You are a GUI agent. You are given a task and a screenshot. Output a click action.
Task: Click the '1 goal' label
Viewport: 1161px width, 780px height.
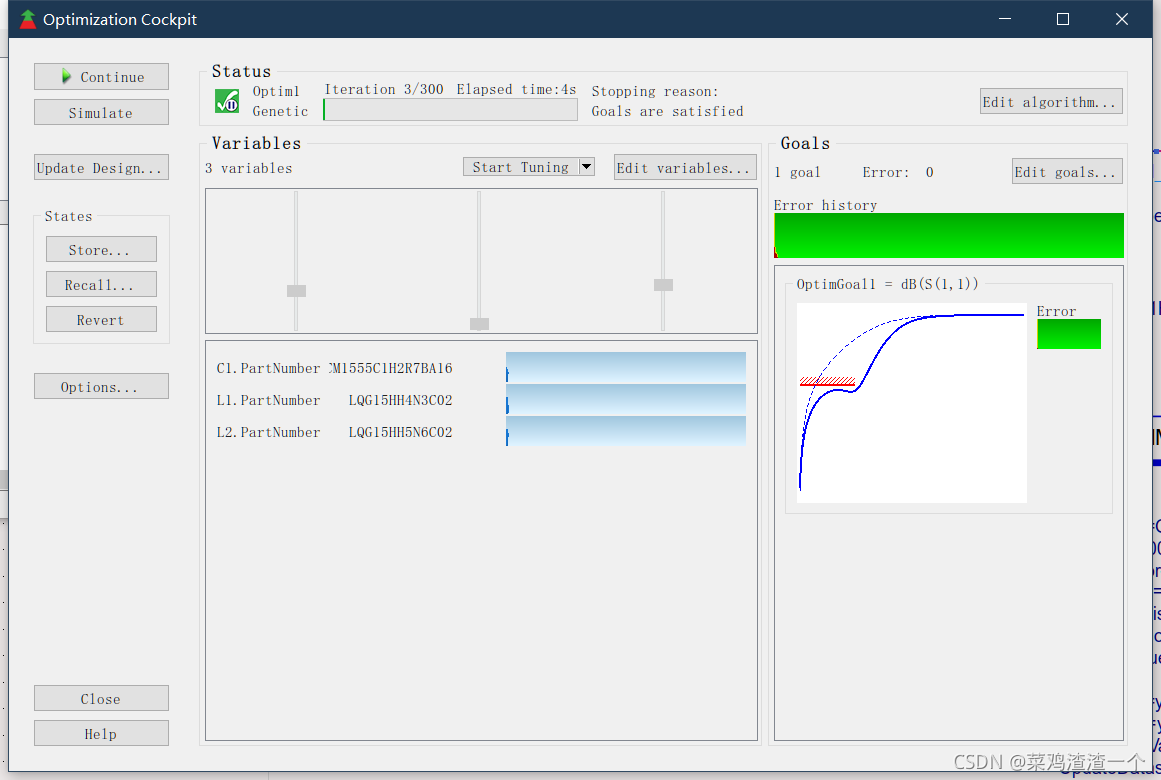(797, 172)
